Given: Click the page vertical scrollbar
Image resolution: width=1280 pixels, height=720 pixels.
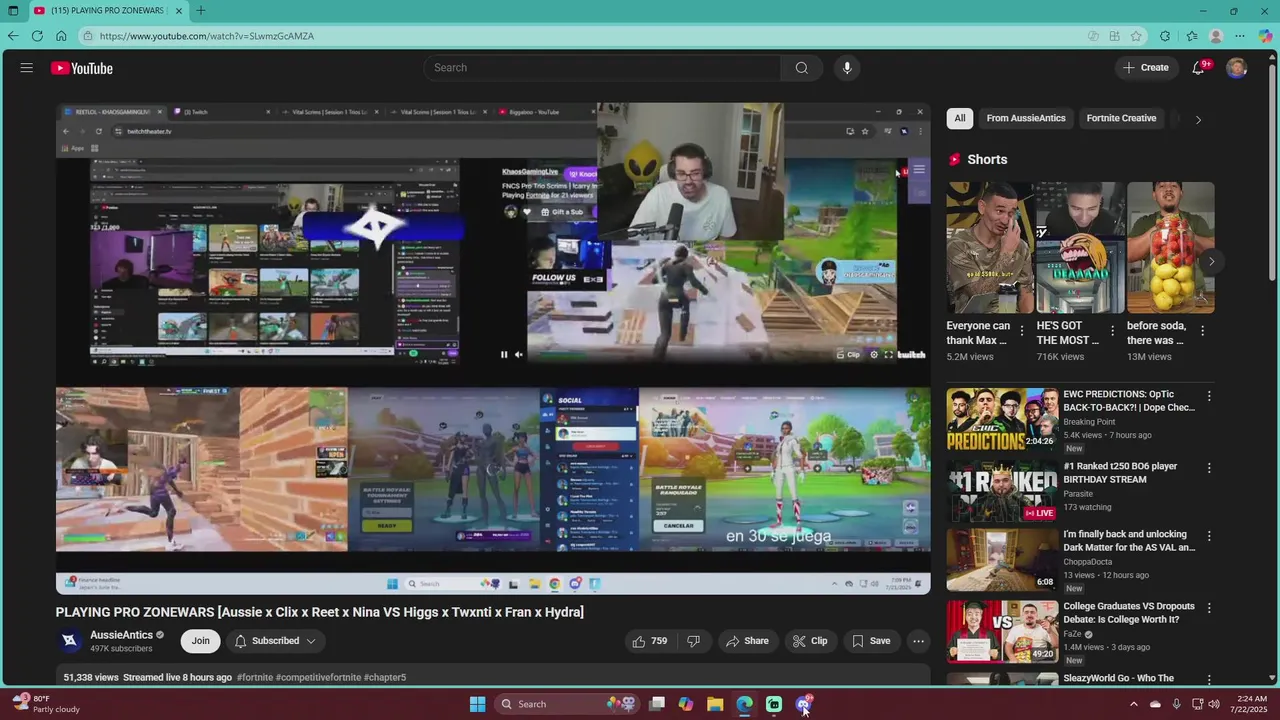Looking at the screenshot, I should point(1272,370).
